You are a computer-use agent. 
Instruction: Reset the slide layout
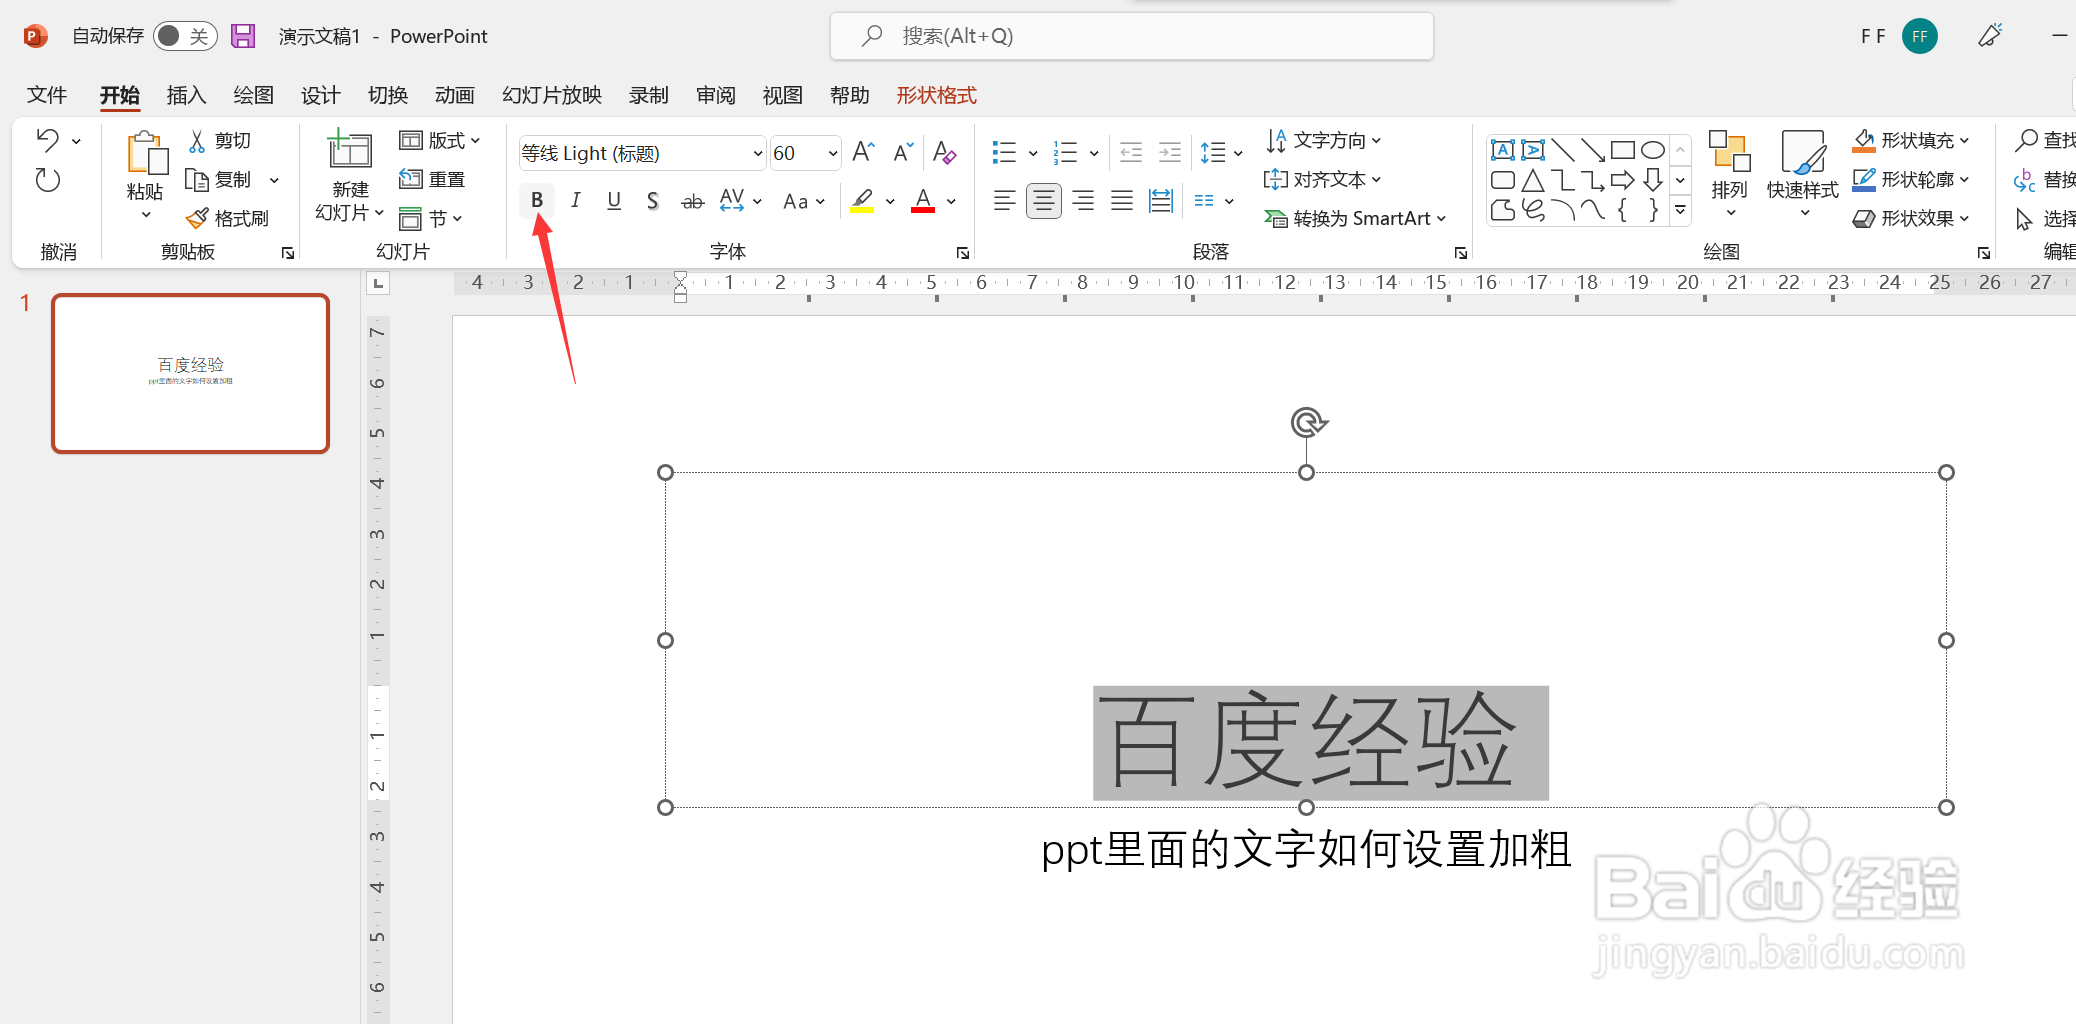[432, 180]
